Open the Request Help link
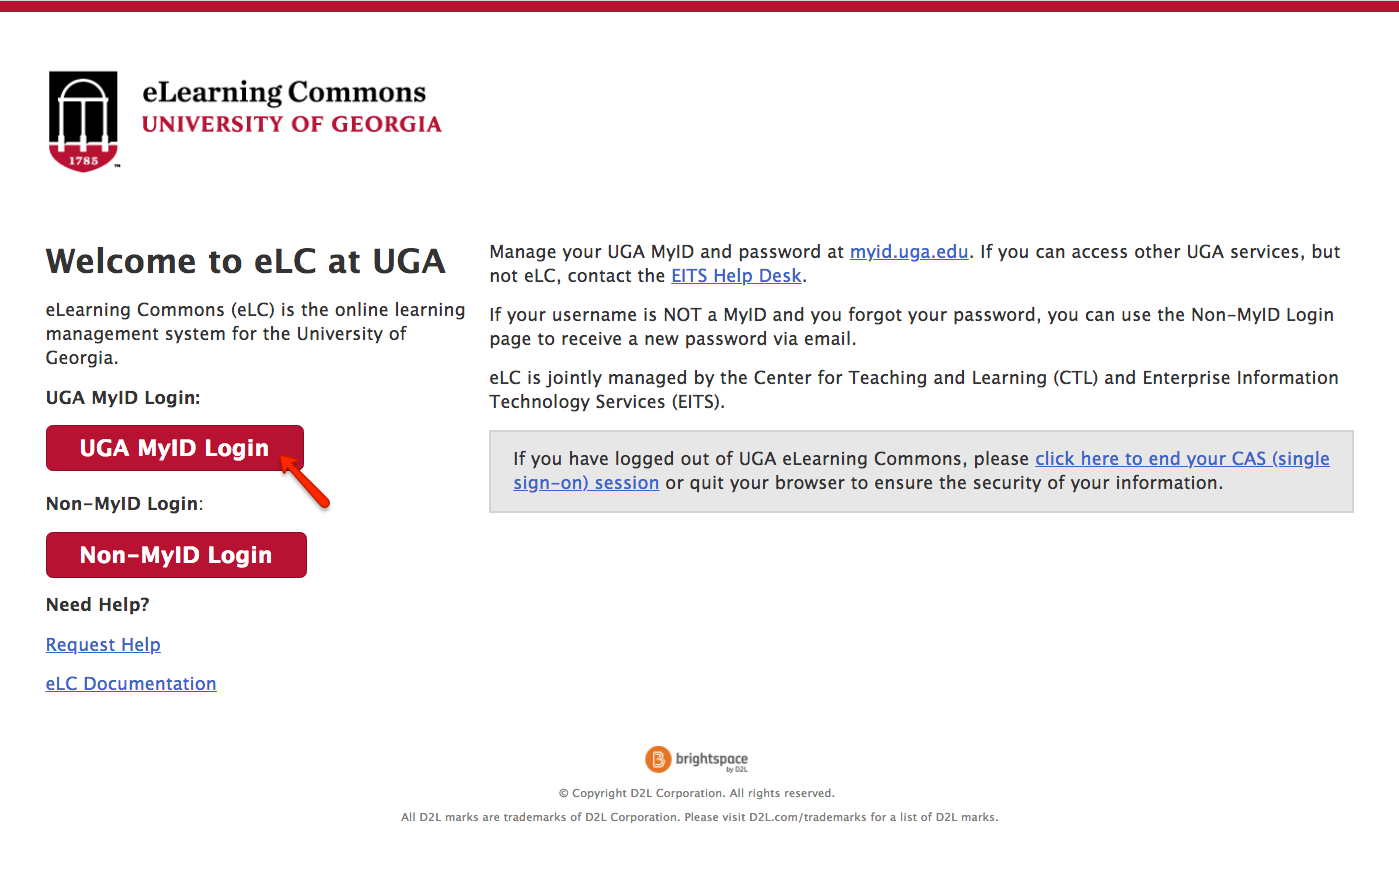 click(103, 645)
